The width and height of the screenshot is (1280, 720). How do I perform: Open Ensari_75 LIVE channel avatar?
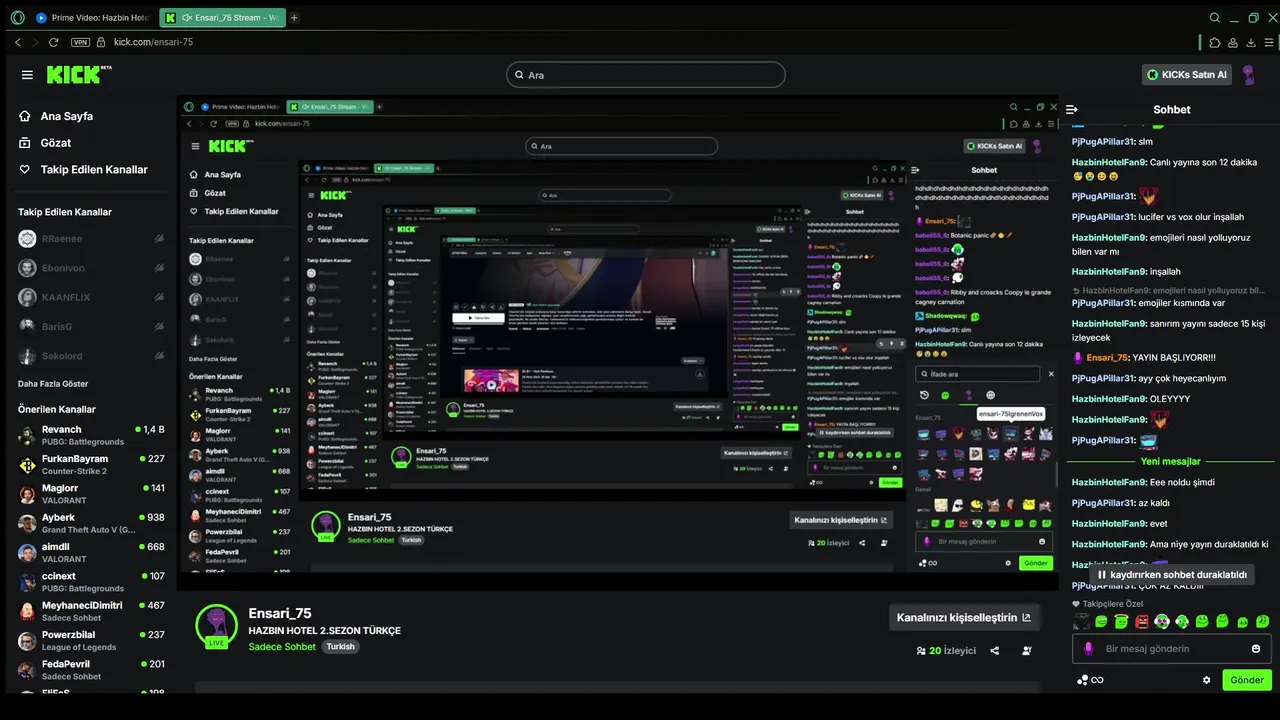(216, 626)
